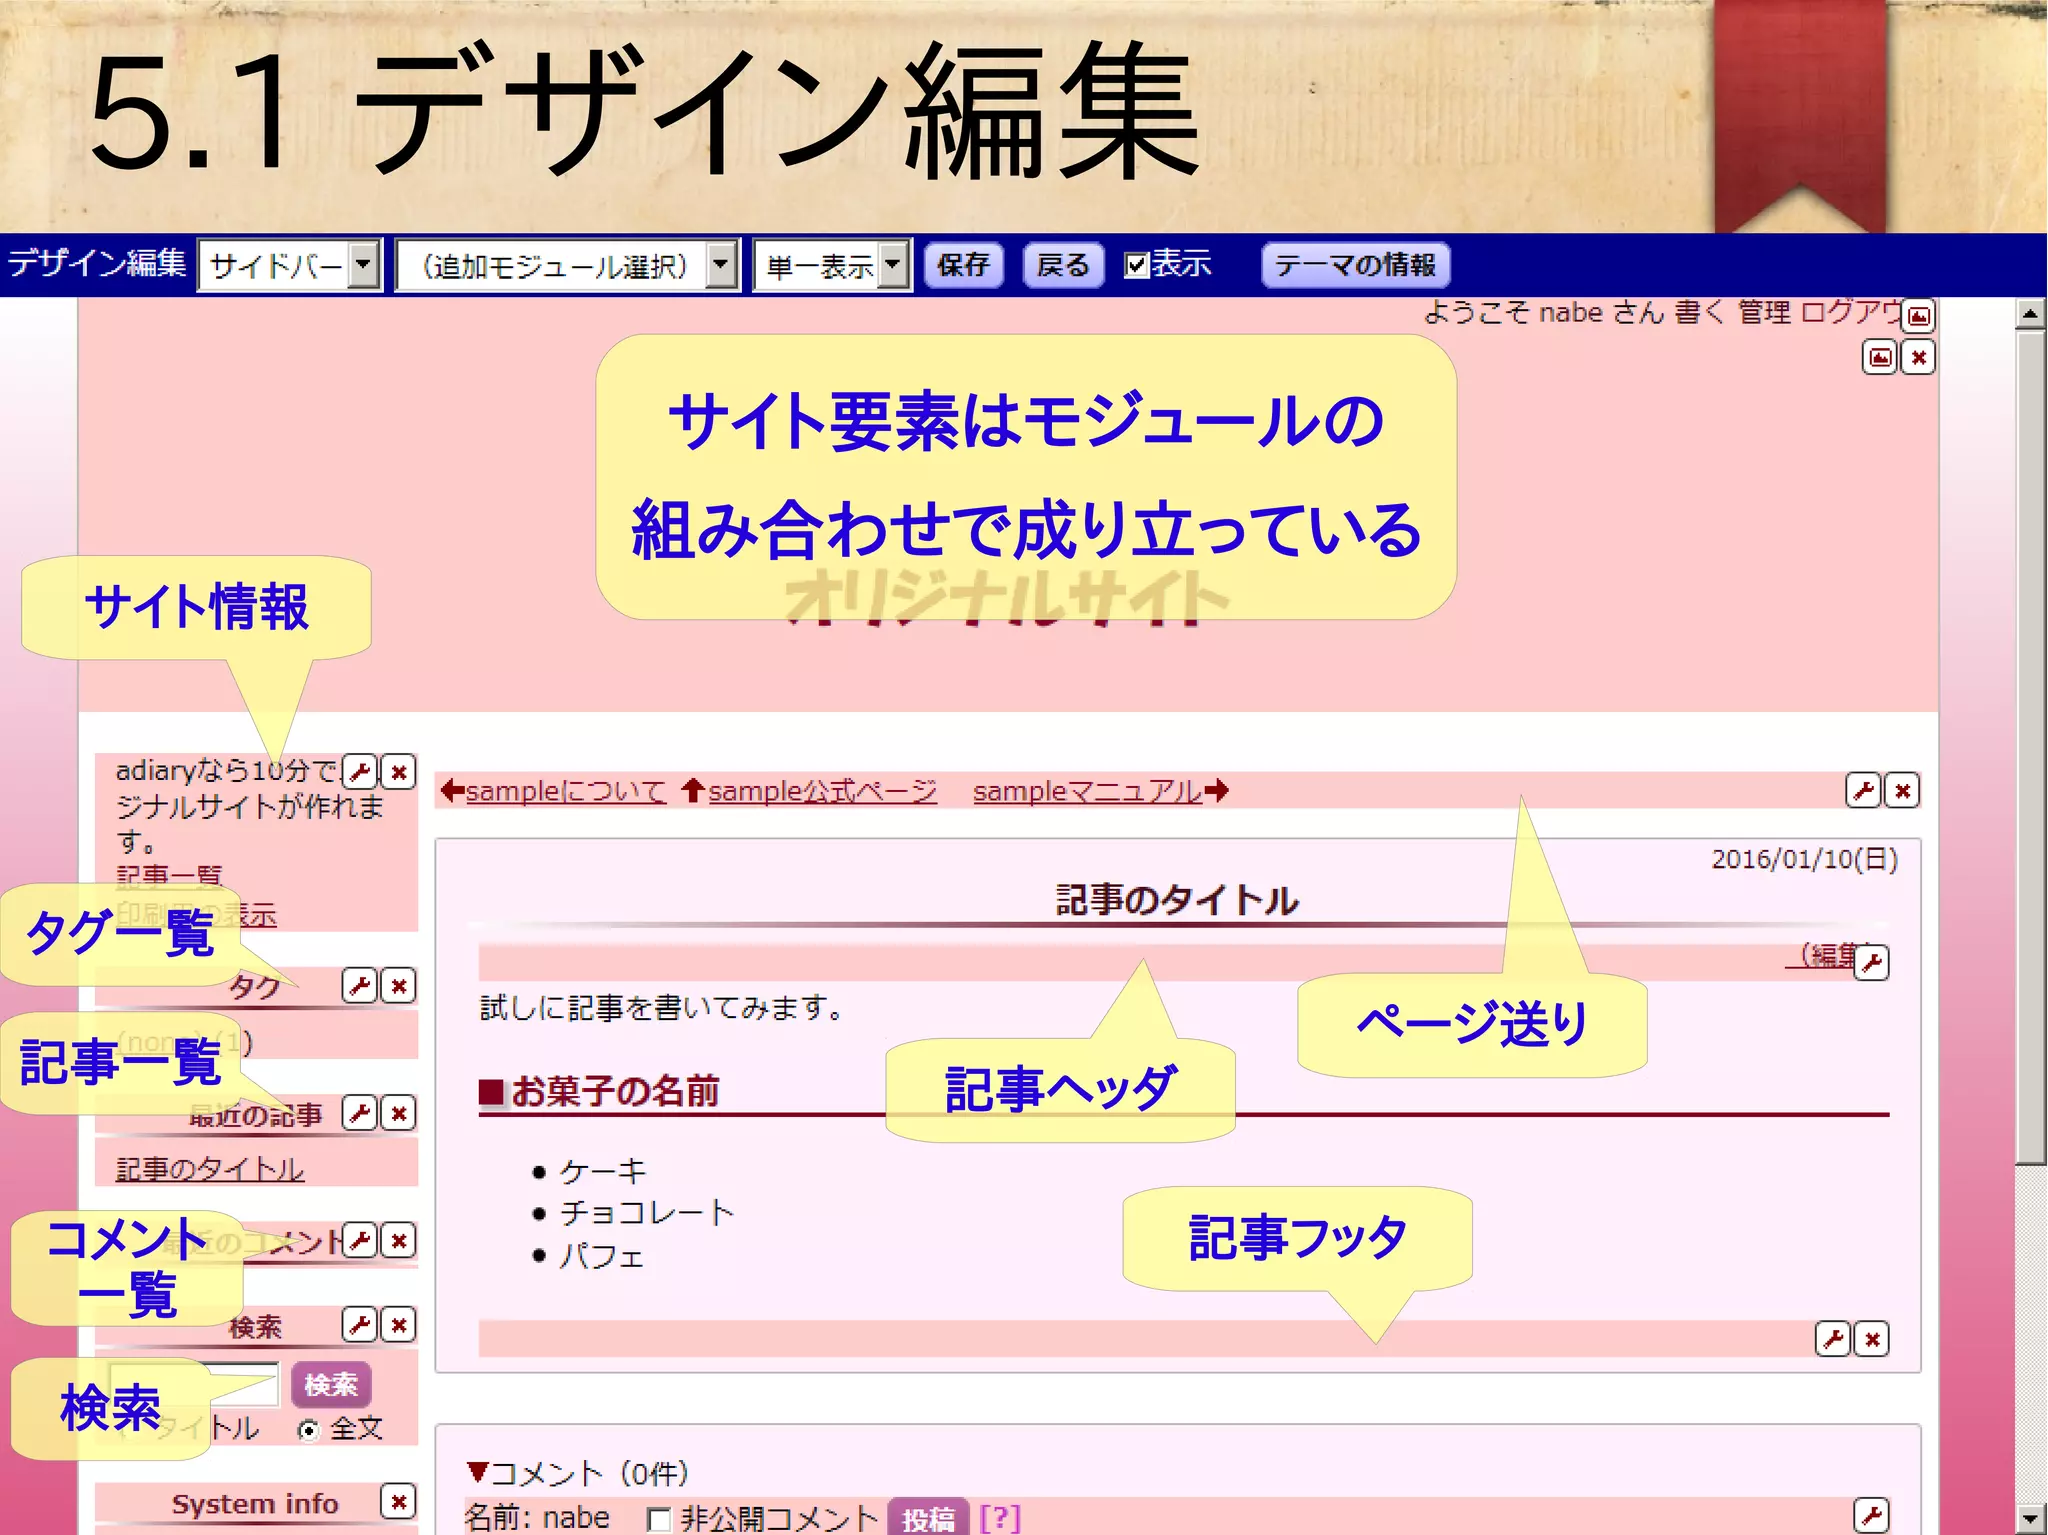
Task: Delete the page navigation module
Action: (1903, 790)
